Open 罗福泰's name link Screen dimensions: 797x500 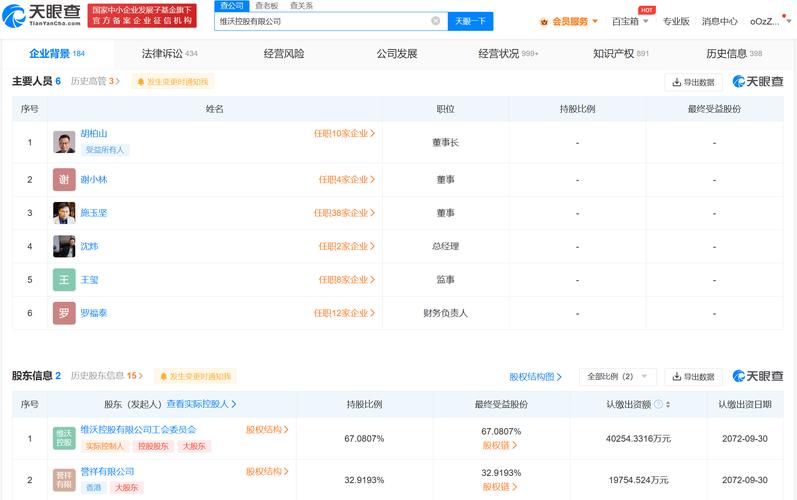tap(94, 314)
